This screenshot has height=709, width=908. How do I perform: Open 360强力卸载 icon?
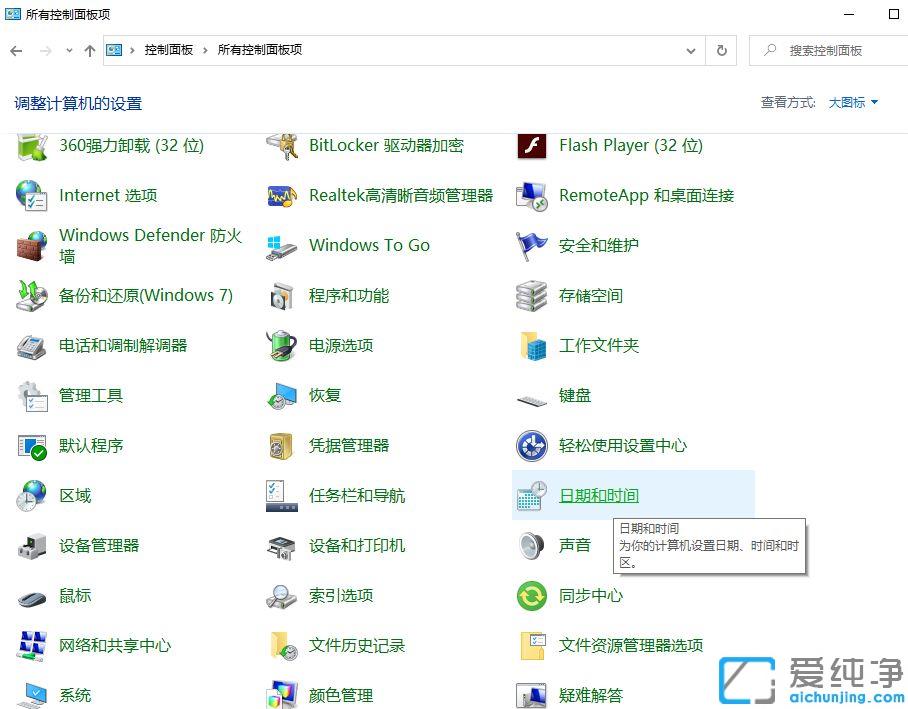[32, 146]
